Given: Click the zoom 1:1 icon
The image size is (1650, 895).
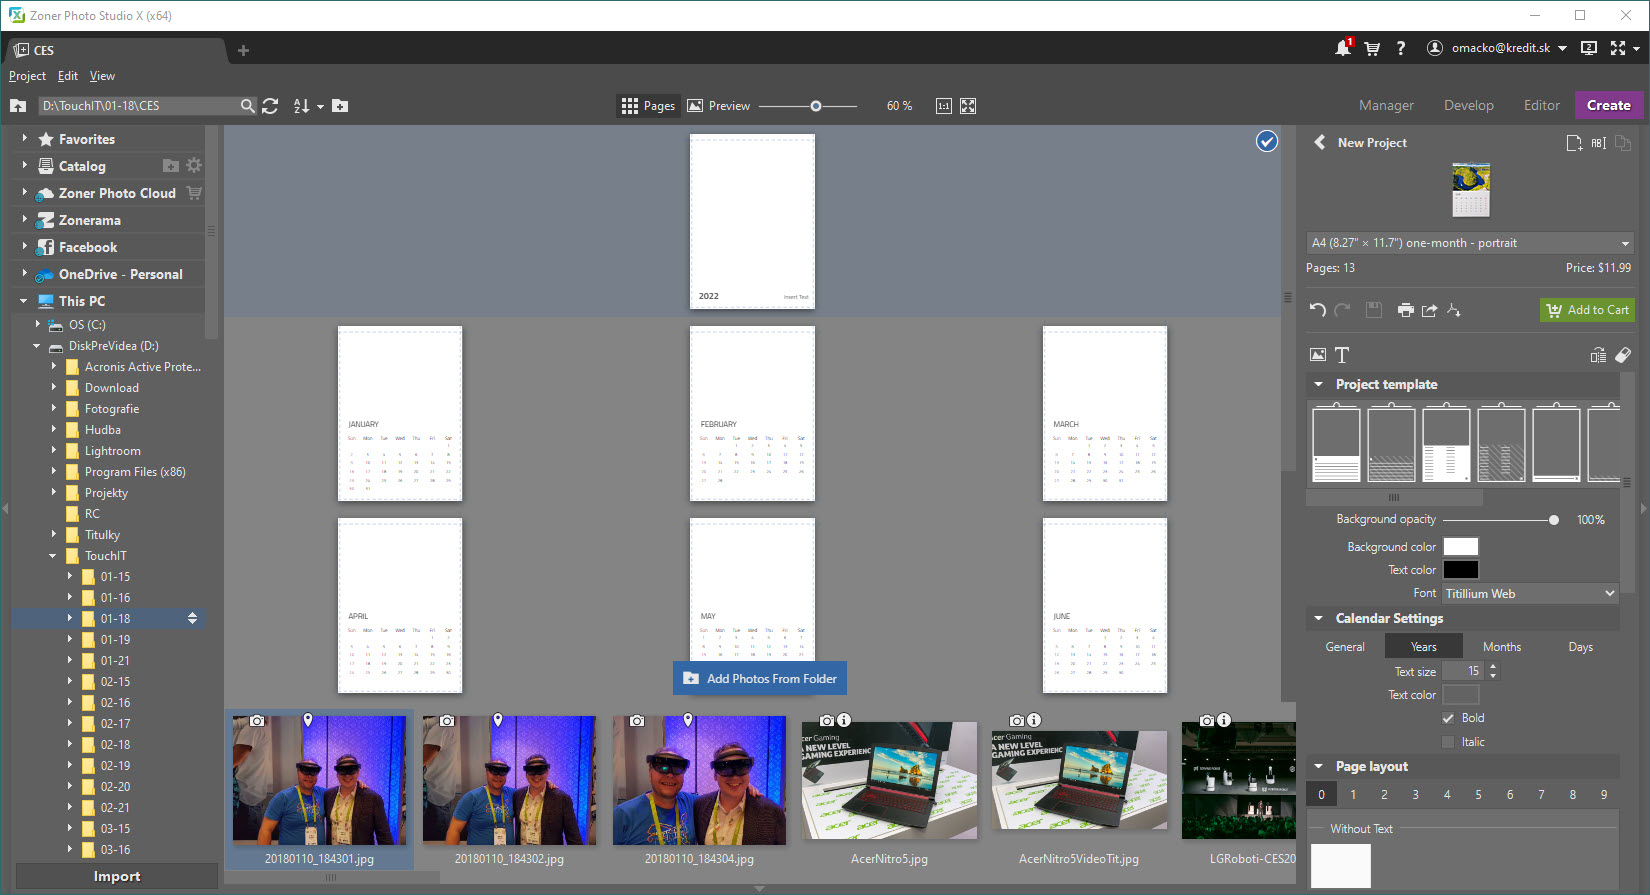Looking at the screenshot, I should click(x=943, y=106).
